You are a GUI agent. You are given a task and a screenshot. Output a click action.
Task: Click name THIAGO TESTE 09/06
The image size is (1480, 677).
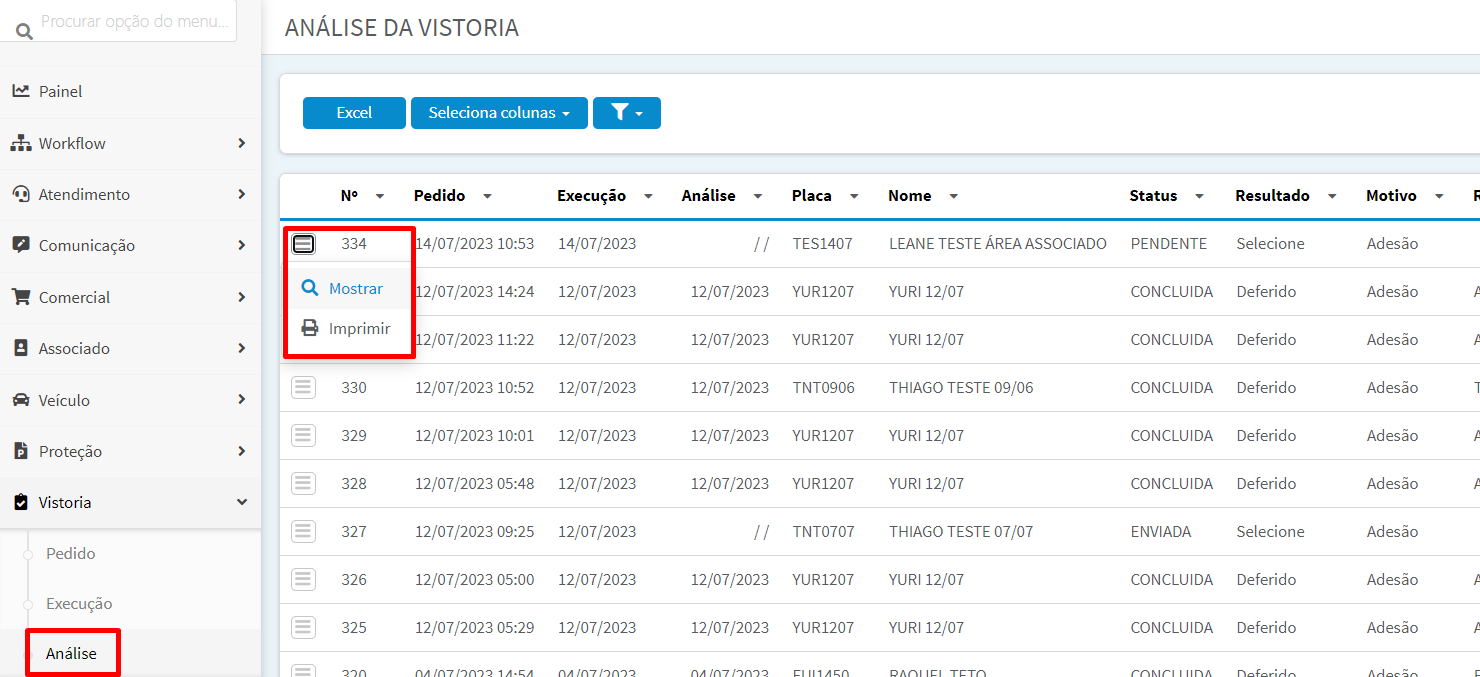tap(961, 388)
